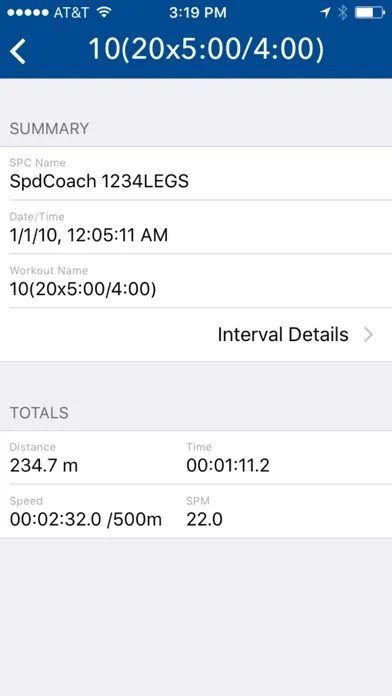Select the Date/Time row value
This screenshot has height=696, width=392.
[89, 235]
